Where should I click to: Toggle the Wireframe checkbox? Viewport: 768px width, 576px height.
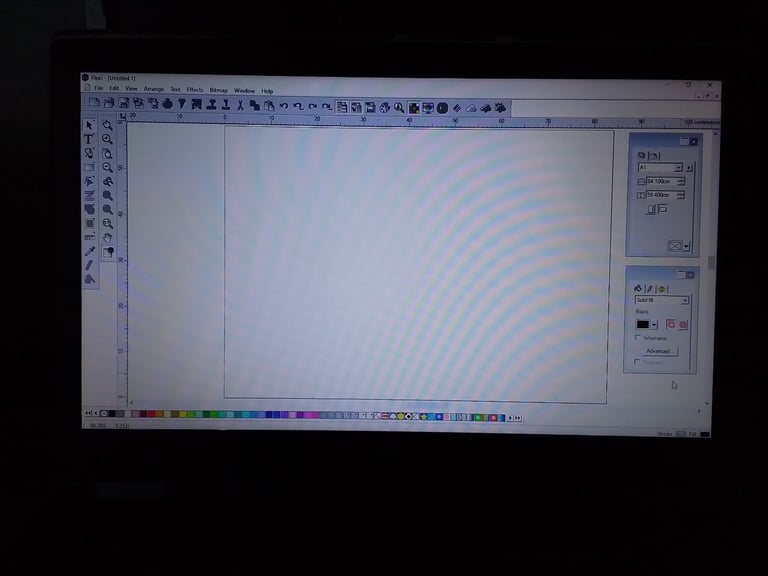(638, 337)
